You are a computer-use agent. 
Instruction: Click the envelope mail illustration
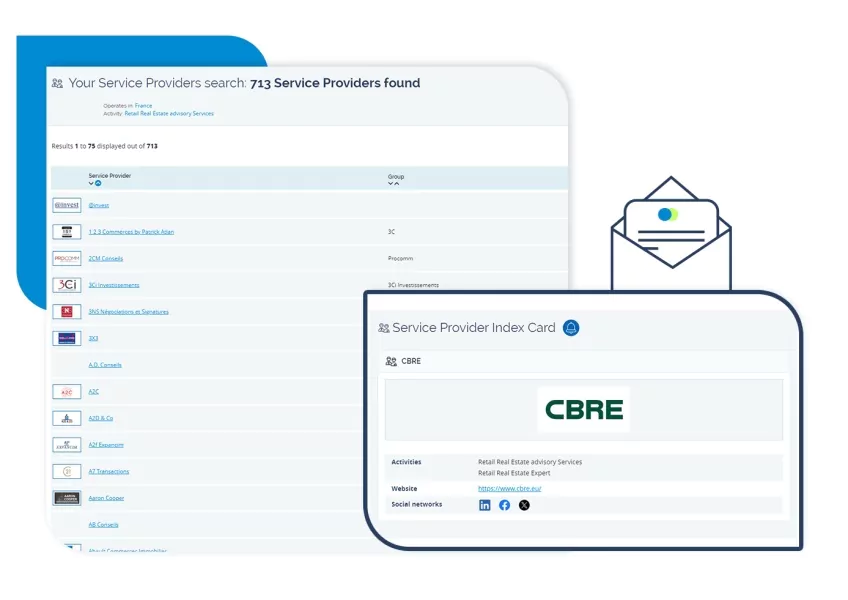pos(671,223)
